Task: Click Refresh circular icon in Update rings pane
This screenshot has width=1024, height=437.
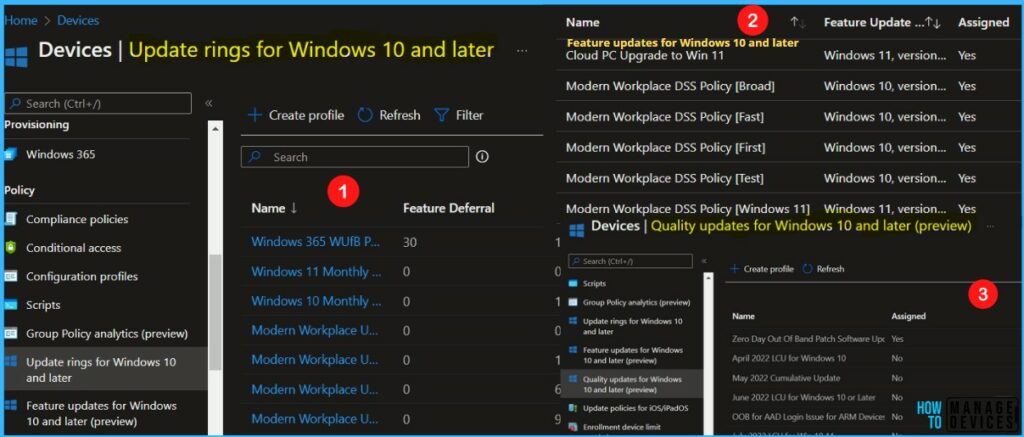Action: (x=365, y=115)
